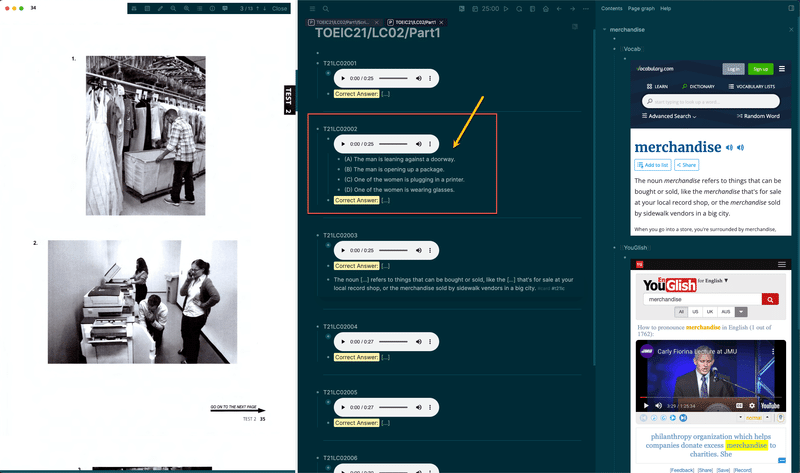Mute audio player of T21LC02002
800x473 pixels.
419,144
